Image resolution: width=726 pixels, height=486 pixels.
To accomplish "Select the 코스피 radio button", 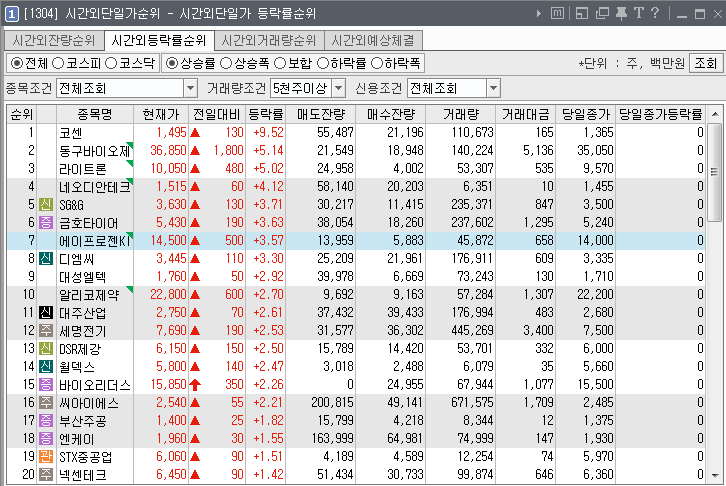I will click(58, 63).
